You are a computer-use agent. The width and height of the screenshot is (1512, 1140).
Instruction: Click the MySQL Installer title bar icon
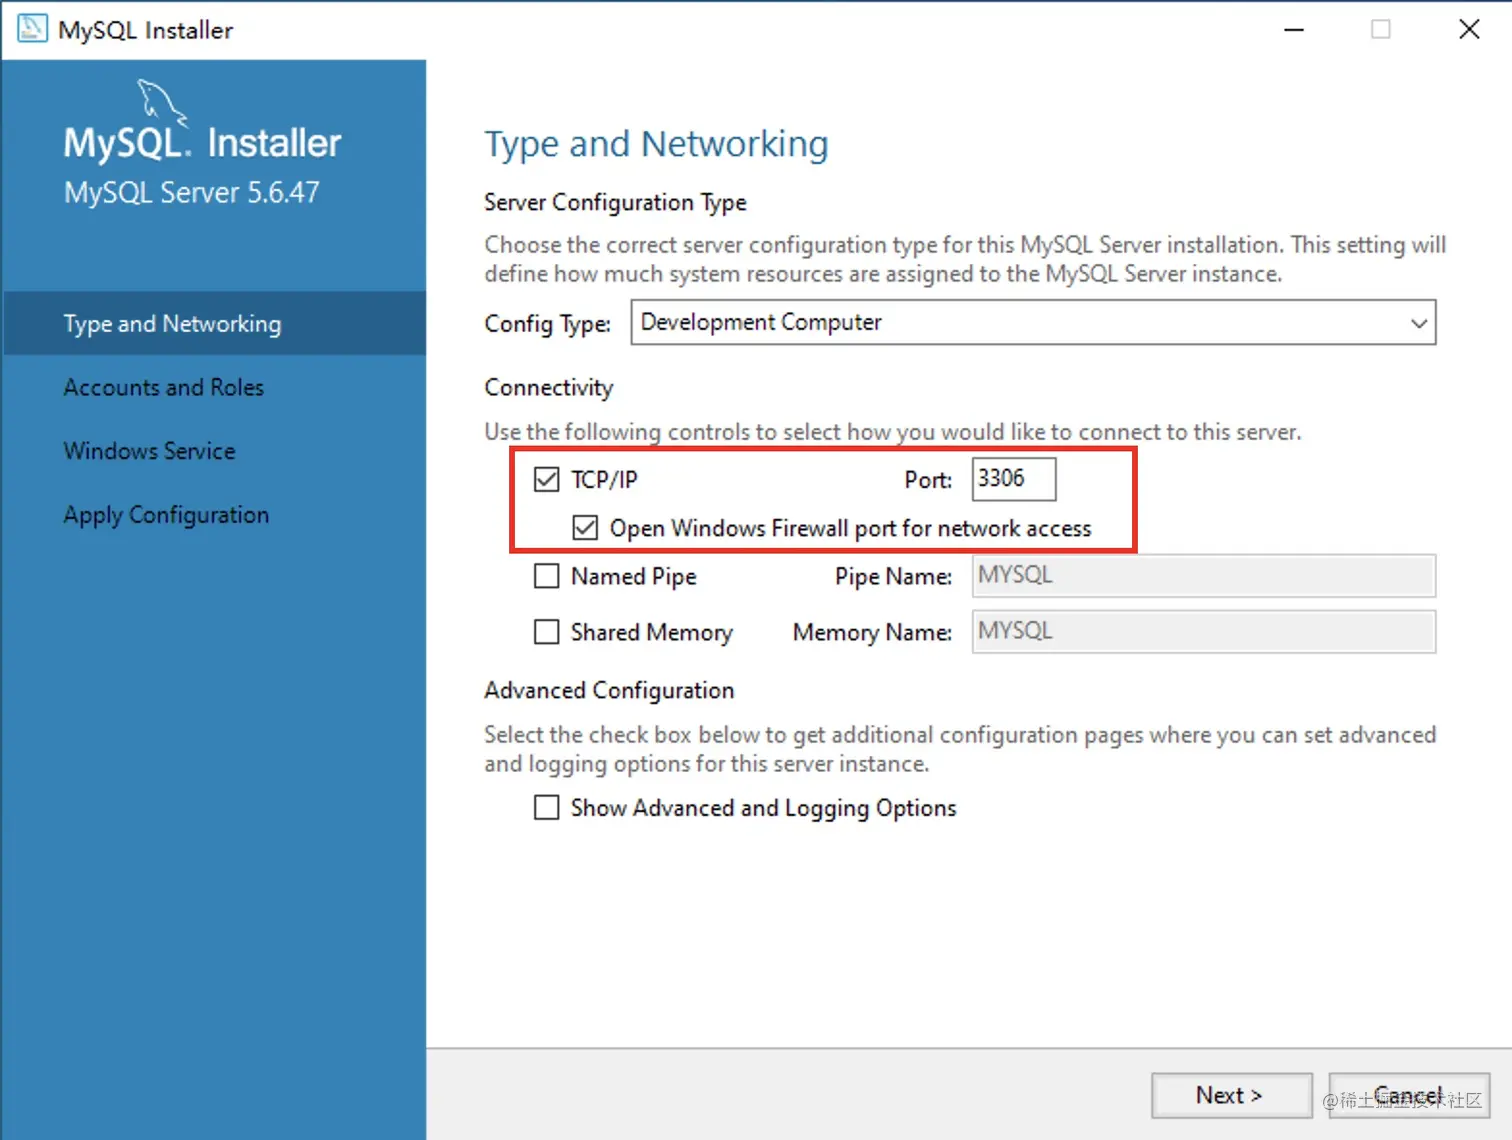[x=32, y=29]
